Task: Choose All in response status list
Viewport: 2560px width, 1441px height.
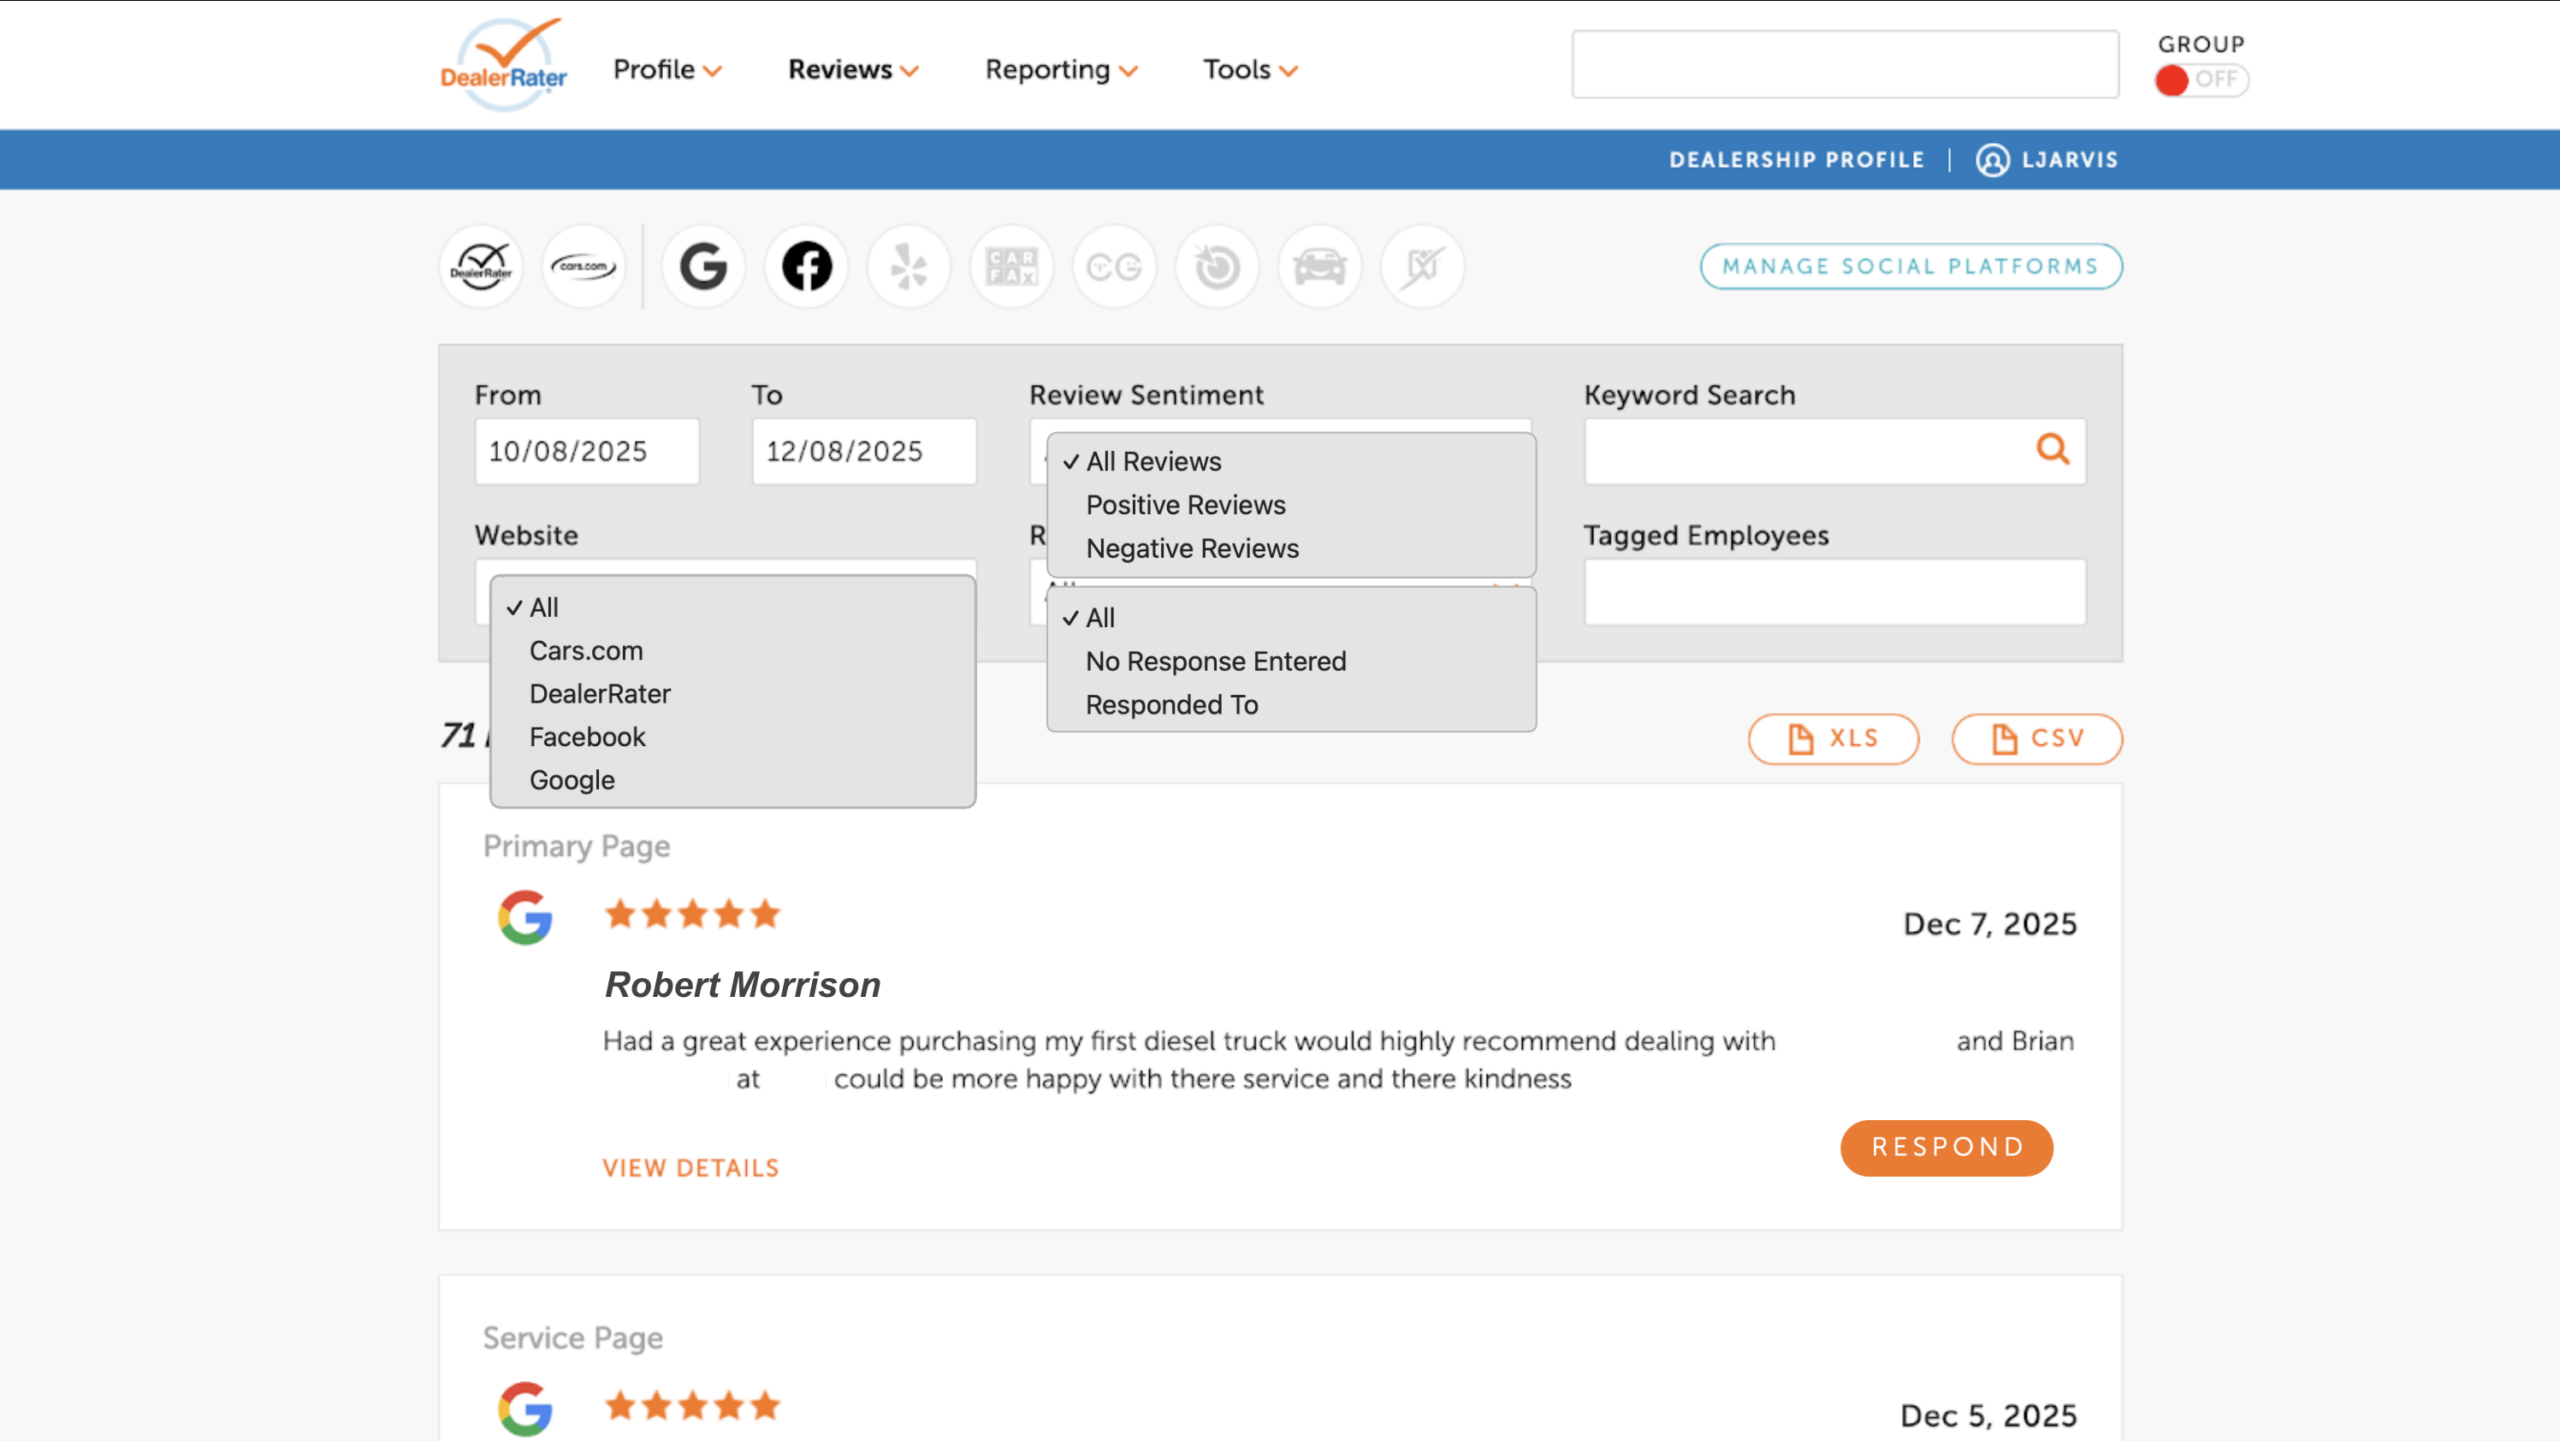Action: point(1291,618)
